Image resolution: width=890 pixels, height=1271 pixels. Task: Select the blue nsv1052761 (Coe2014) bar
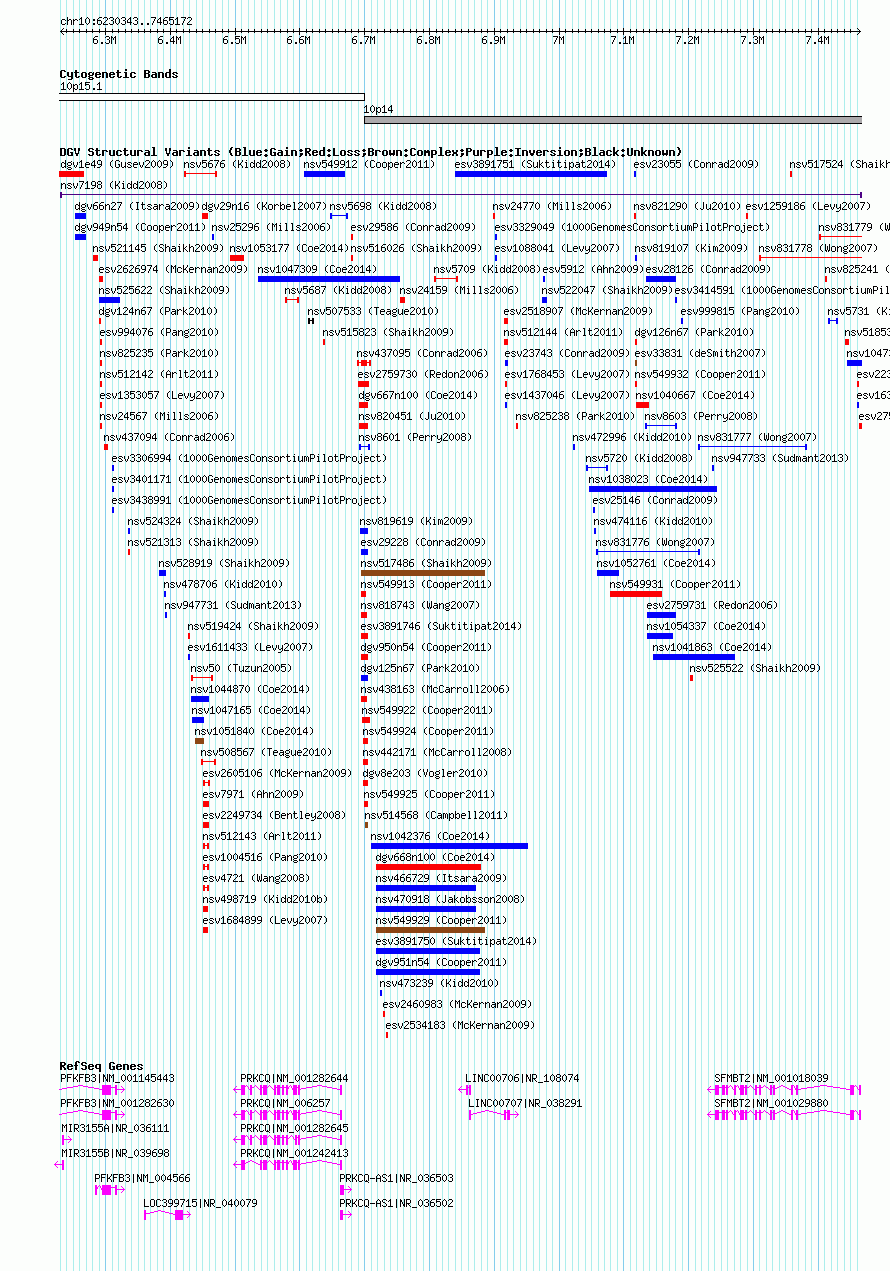click(x=608, y=573)
